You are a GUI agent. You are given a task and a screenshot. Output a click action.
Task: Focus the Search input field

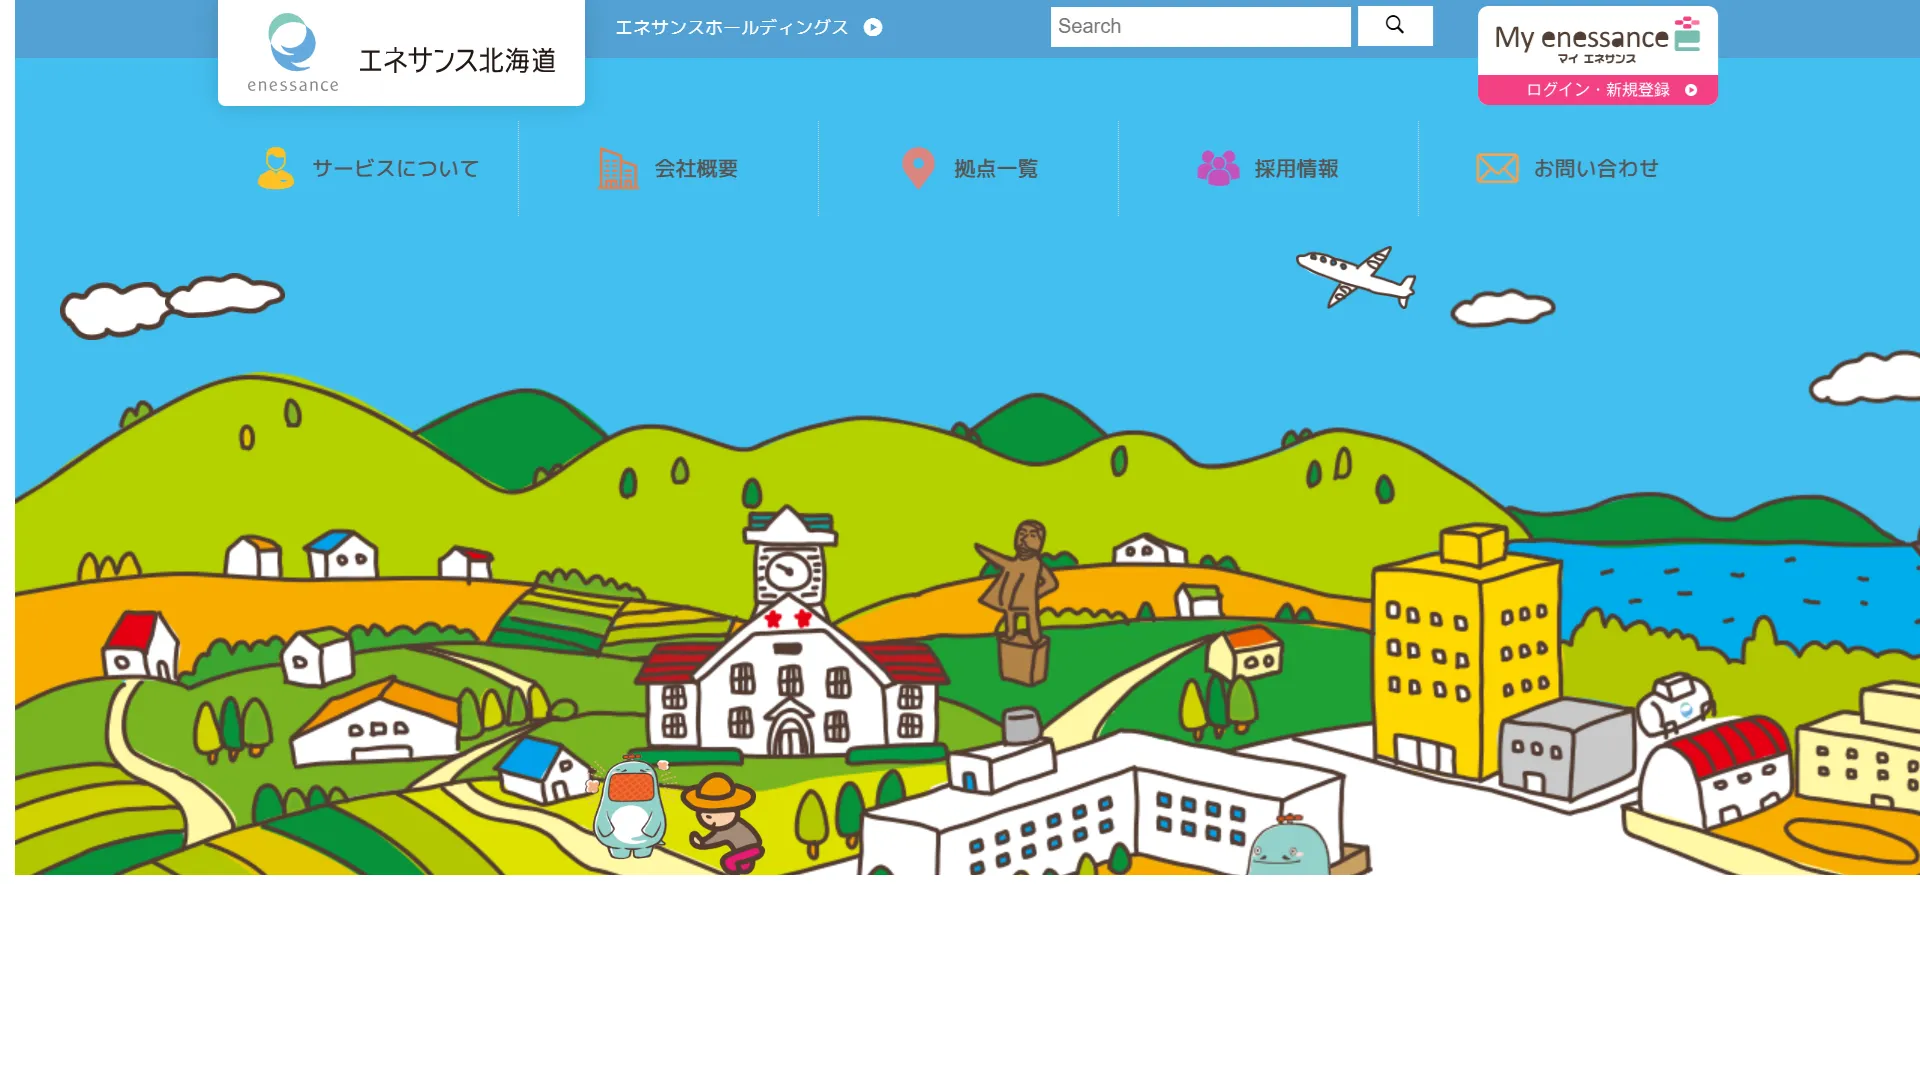coord(1200,27)
